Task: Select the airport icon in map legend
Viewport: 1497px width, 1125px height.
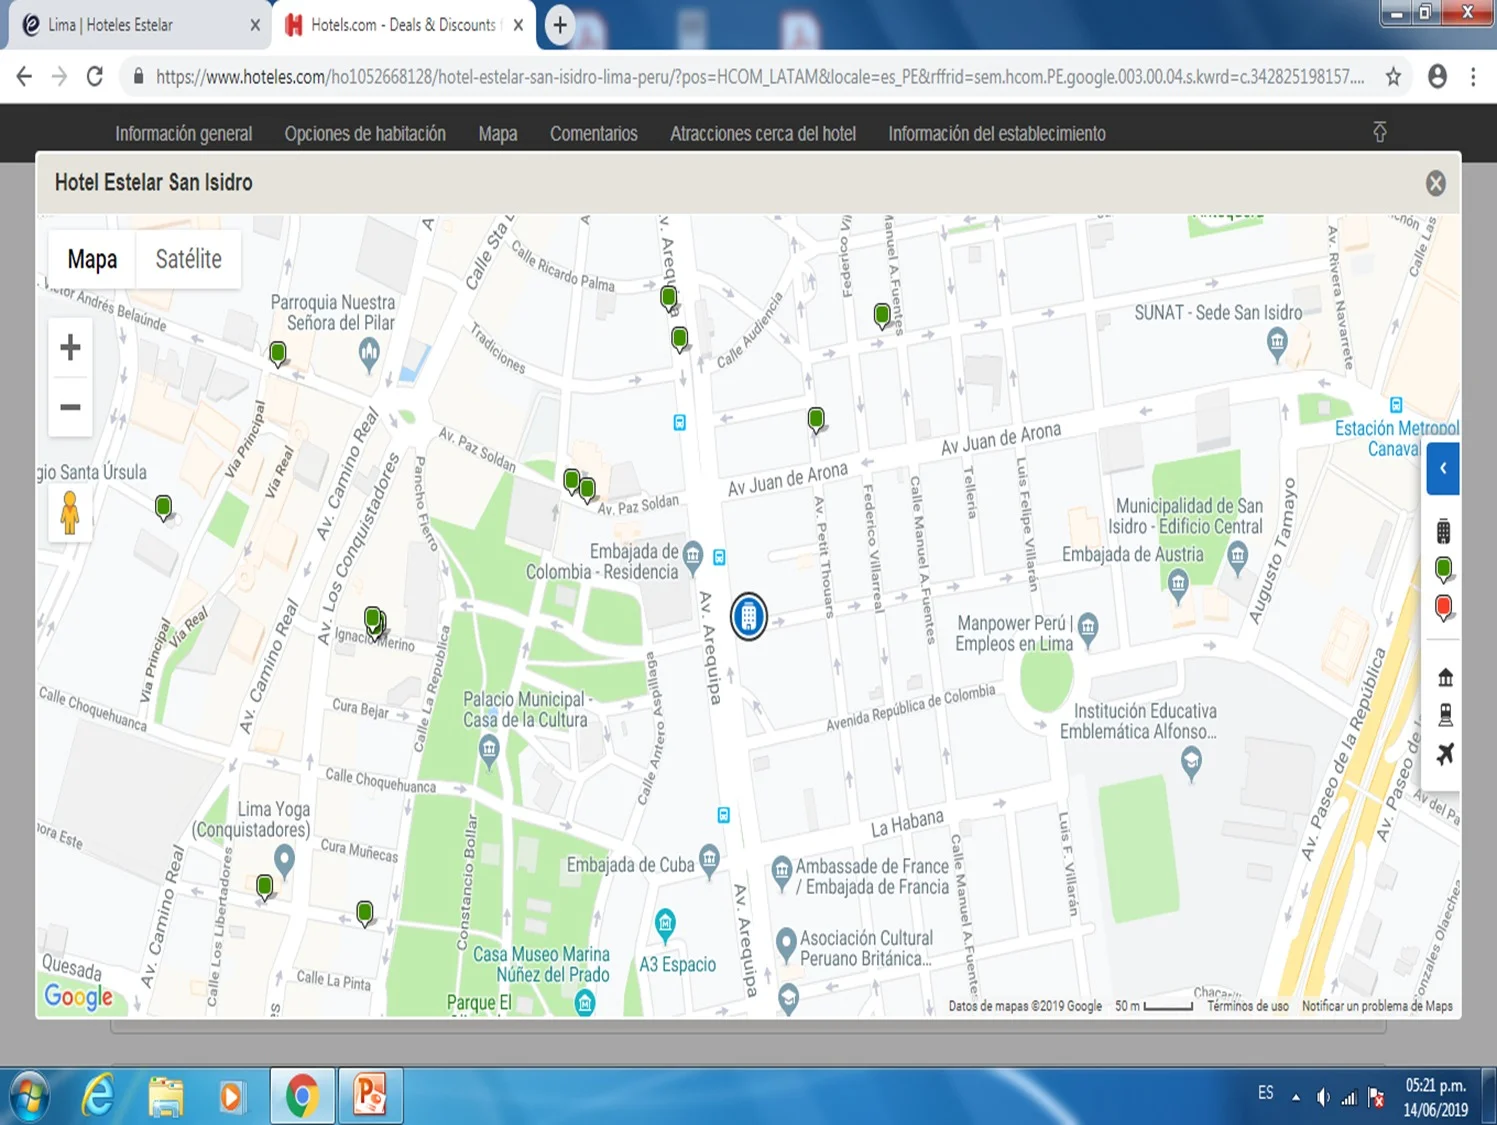Action: (1444, 754)
